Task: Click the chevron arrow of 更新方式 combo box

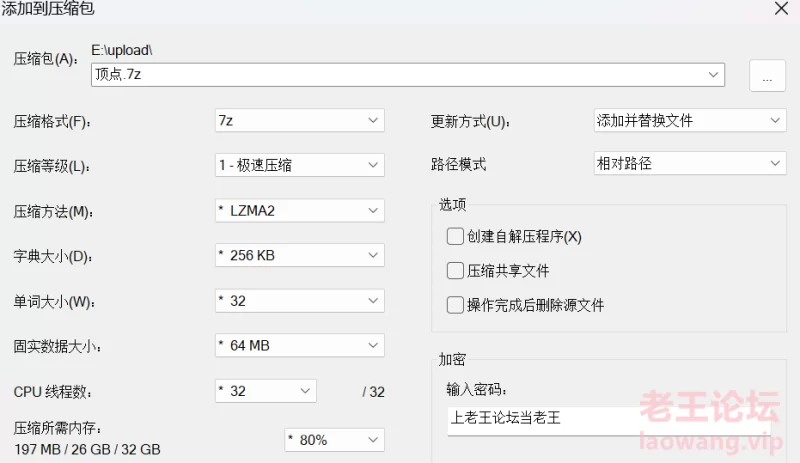Action: pyautogui.click(x=774, y=120)
